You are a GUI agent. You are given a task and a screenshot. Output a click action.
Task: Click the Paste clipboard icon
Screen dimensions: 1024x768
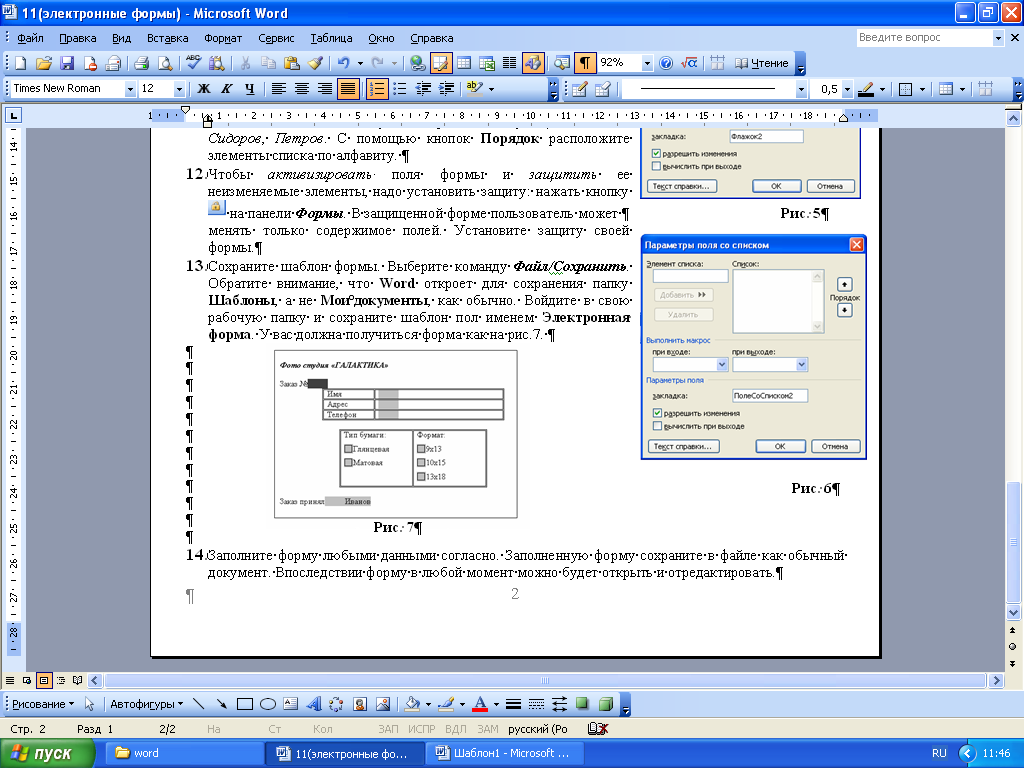291,63
